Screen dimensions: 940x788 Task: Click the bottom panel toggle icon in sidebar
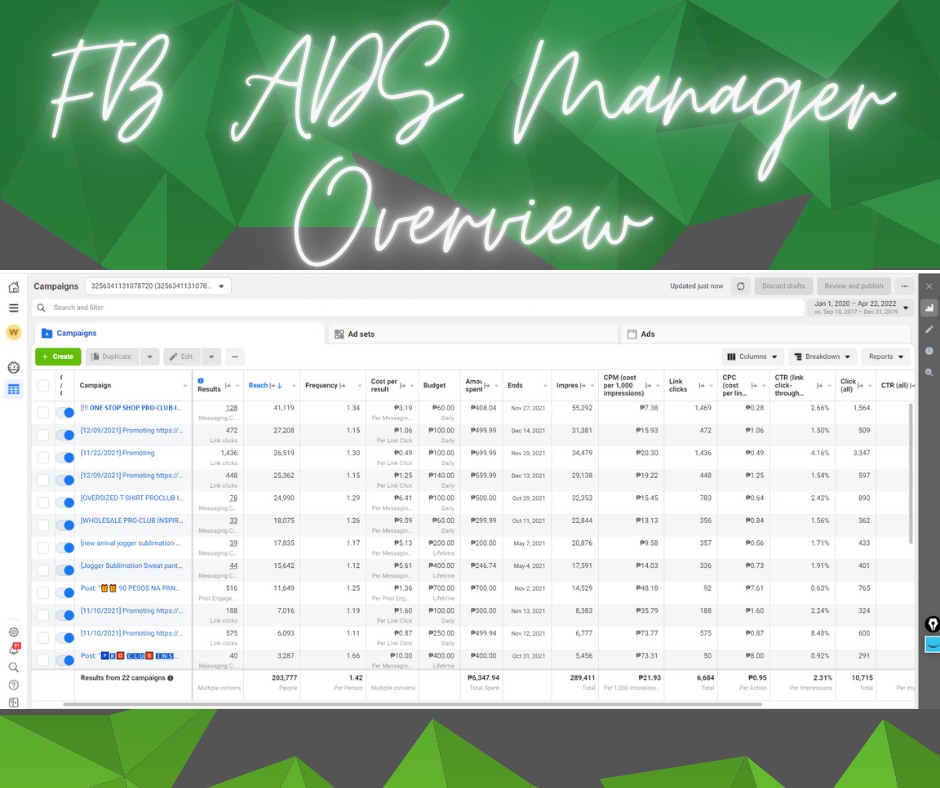(13, 702)
